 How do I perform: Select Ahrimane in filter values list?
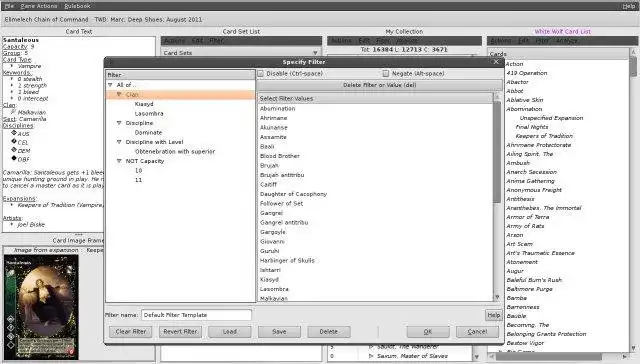coord(273,118)
